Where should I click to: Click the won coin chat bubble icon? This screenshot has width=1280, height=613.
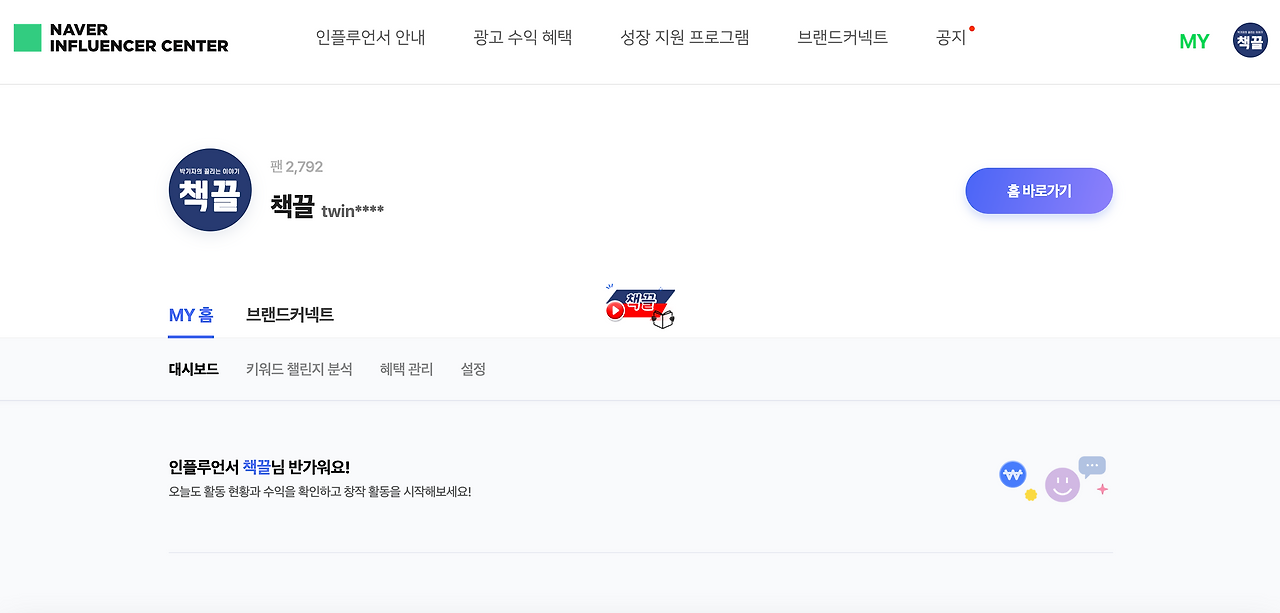[x=1012, y=476]
